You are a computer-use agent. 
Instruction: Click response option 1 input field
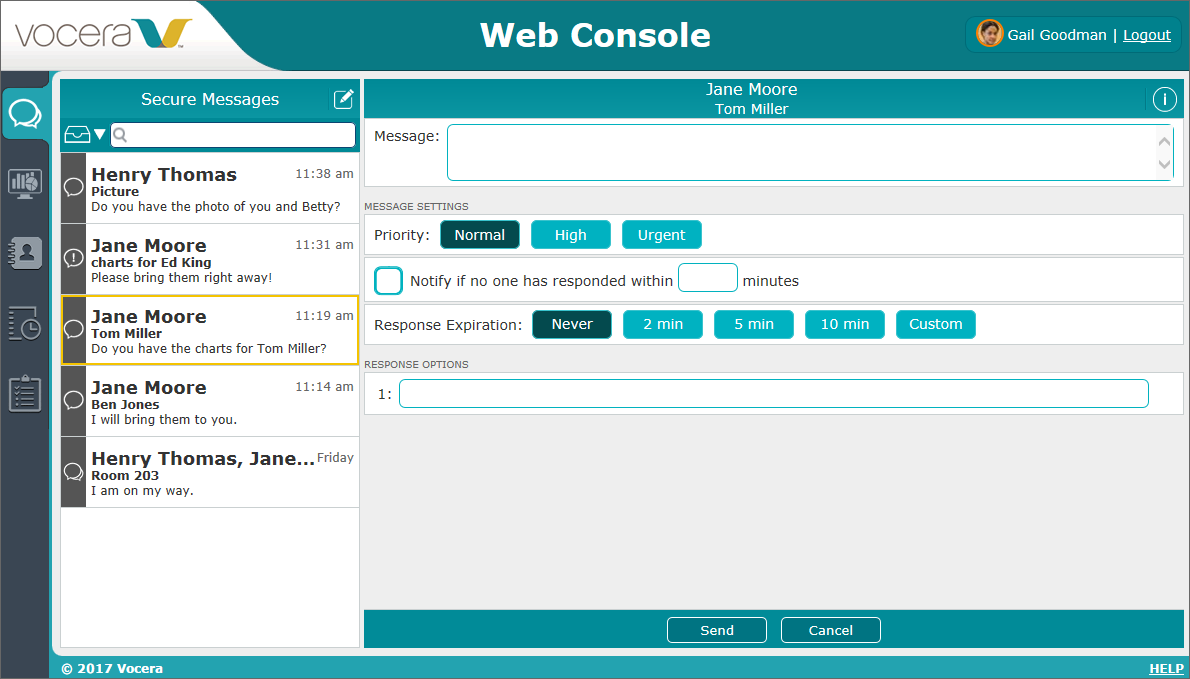(x=773, y=394)
